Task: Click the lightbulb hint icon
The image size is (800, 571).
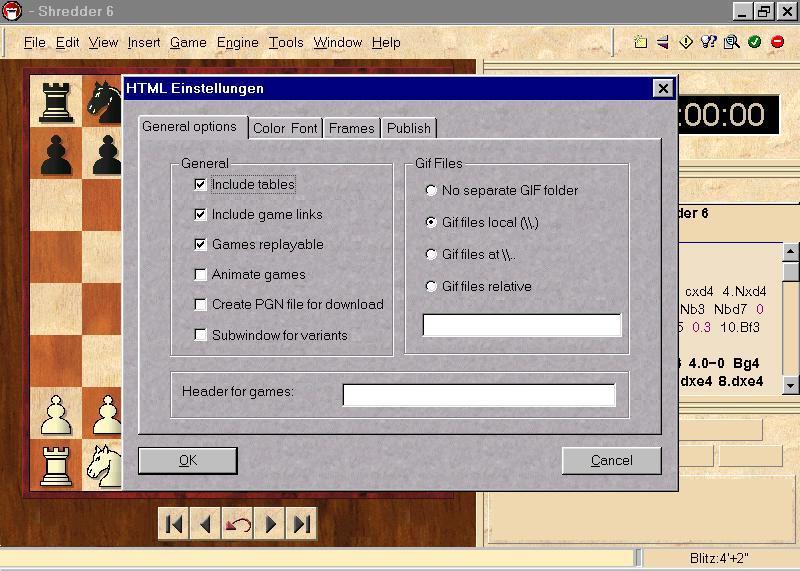Action: pyautogui.click(x=709, y=42)
